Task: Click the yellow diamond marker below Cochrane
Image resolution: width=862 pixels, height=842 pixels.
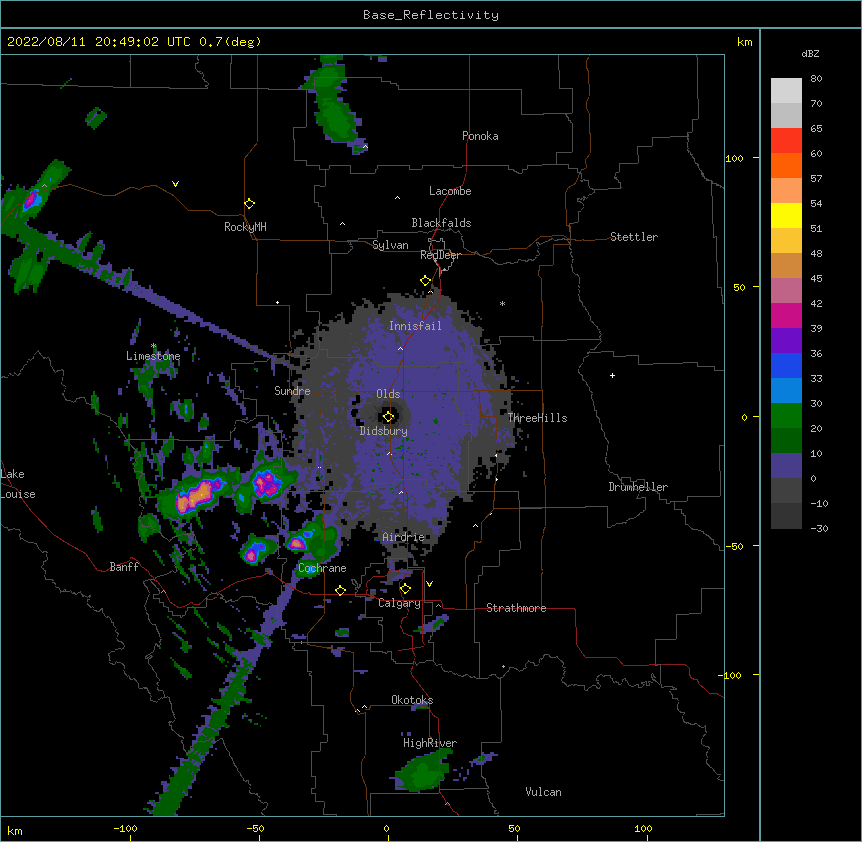Action: click(x=340, y=590)
